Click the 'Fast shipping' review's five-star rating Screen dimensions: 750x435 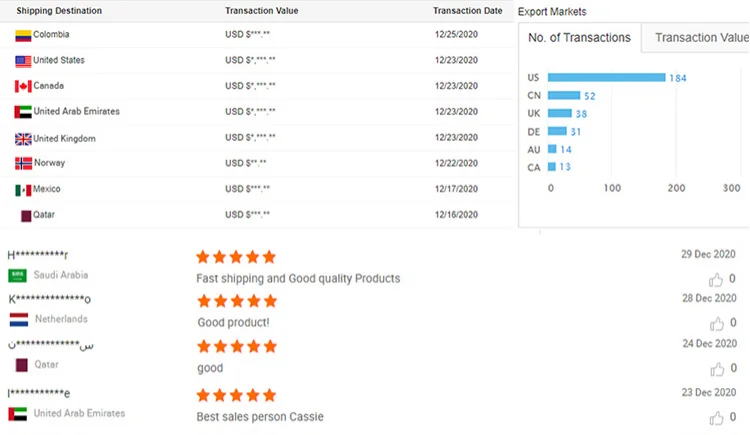click(235, 257)
